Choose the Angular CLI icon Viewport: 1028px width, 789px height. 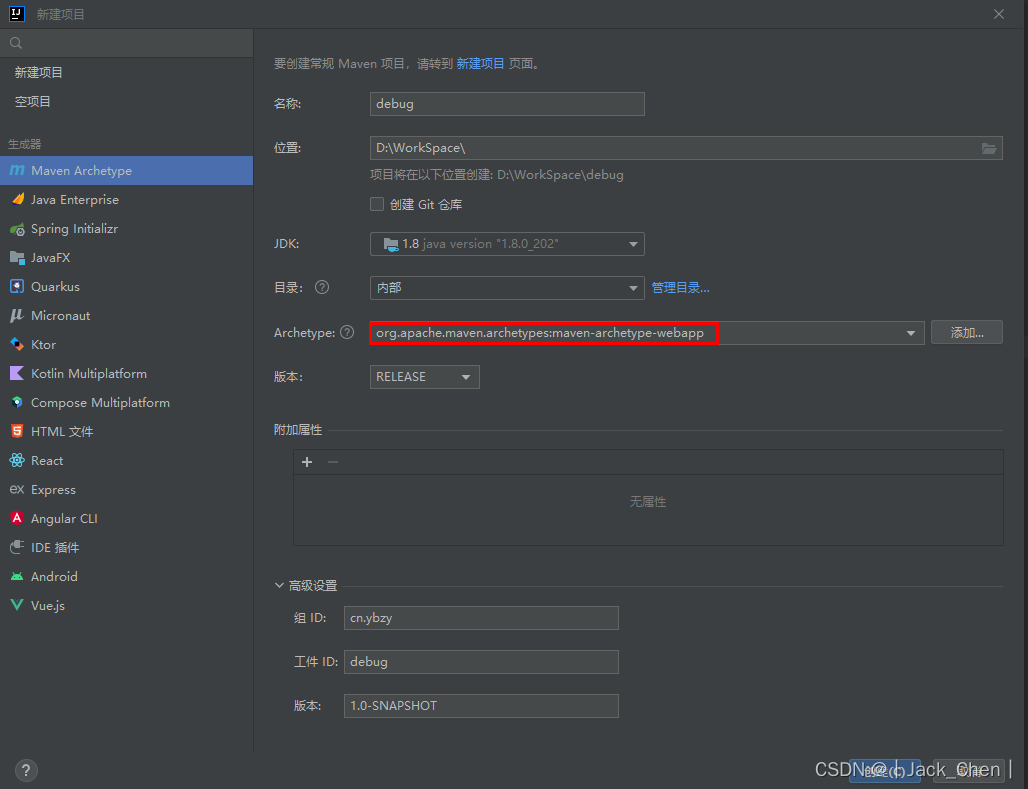tap(18, 518)
